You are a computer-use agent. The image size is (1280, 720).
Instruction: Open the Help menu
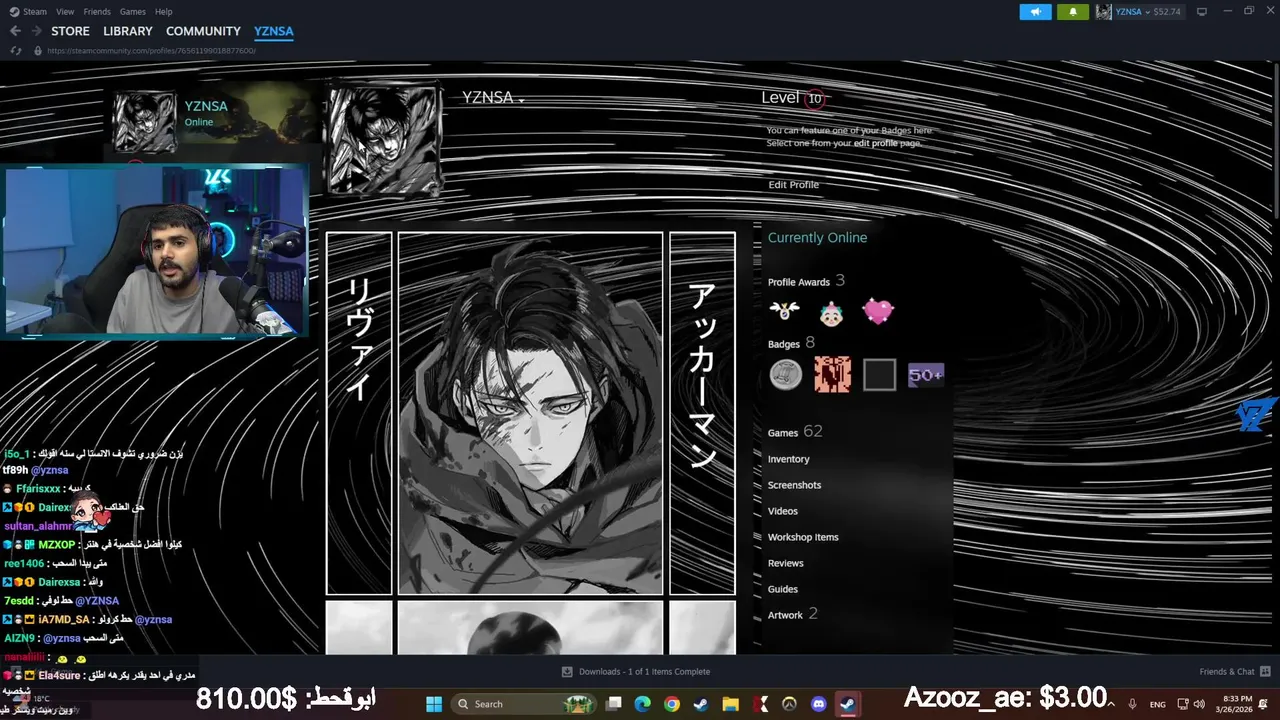point(164,11)
